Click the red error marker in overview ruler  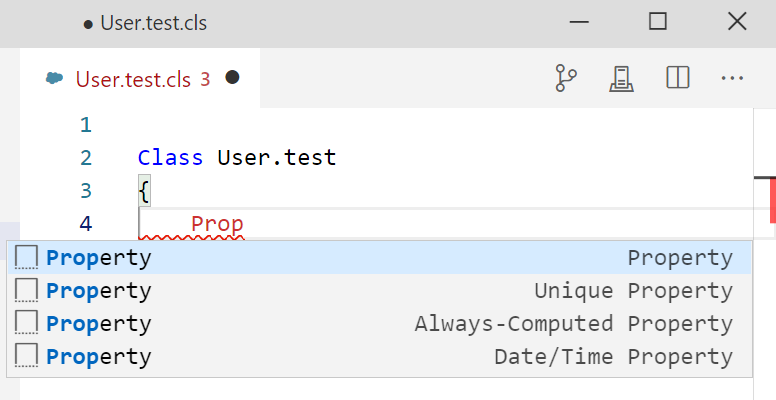(x=772, y=200)
